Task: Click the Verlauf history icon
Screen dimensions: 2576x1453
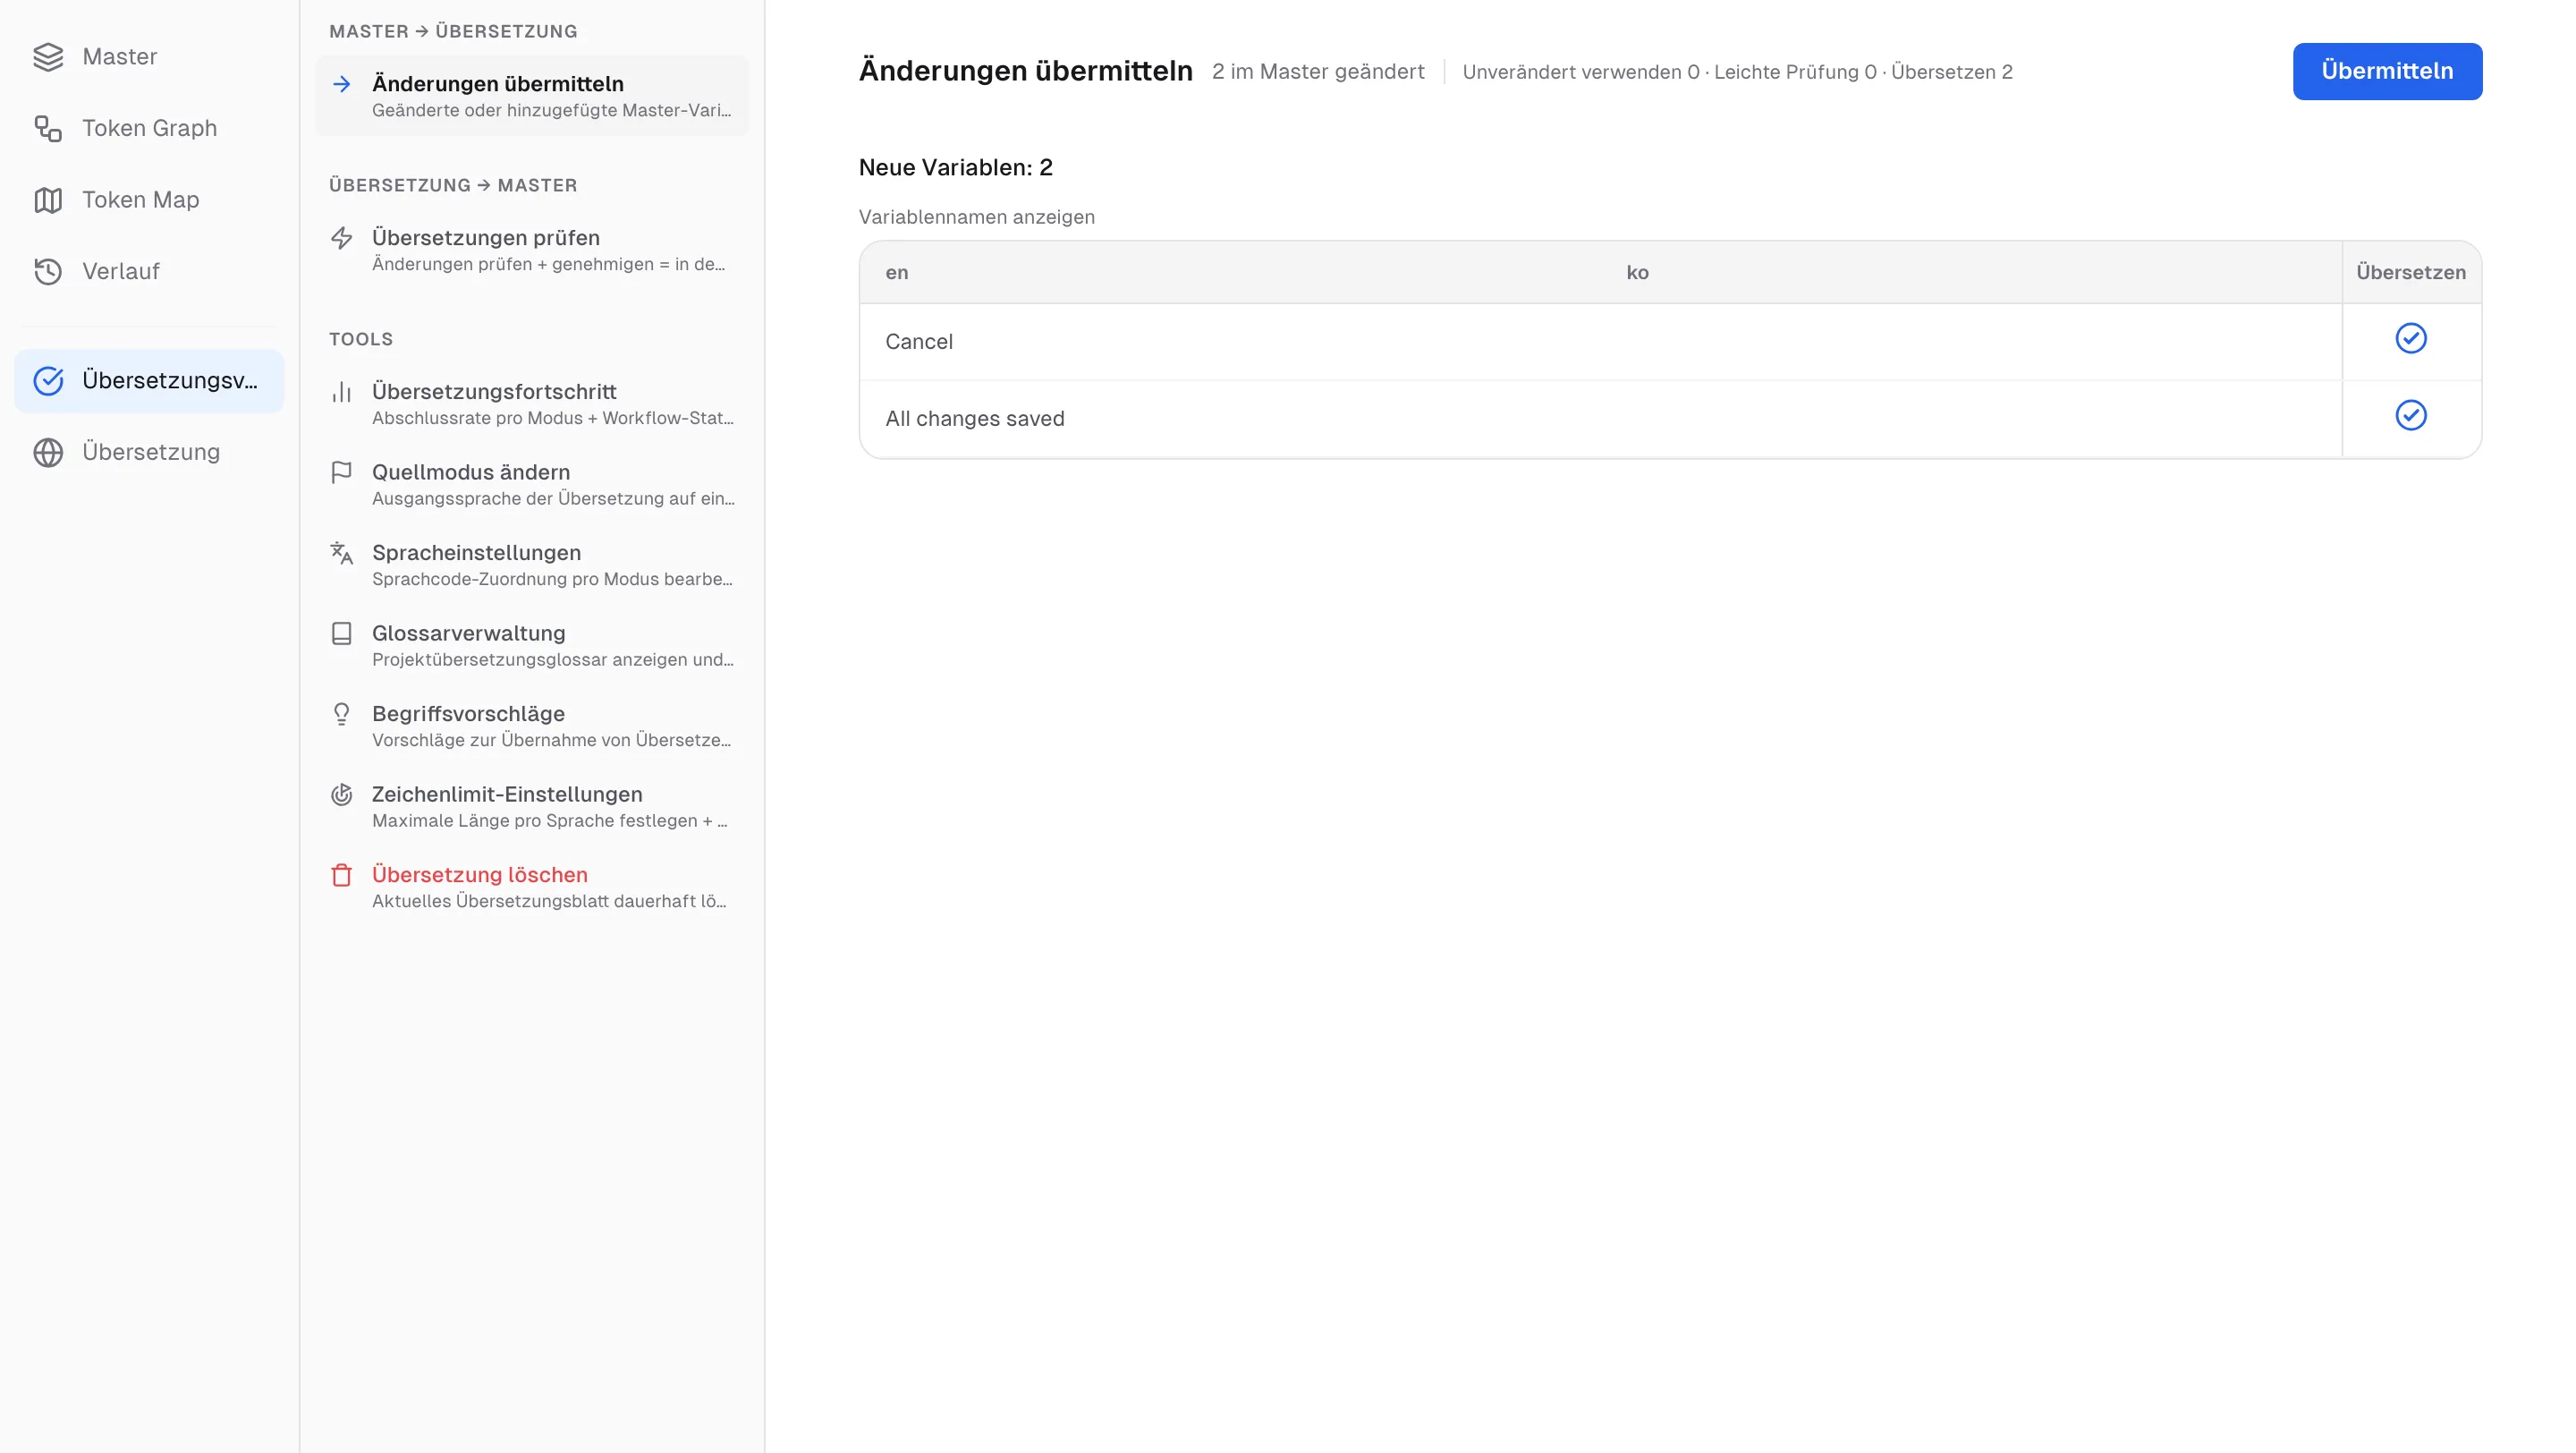Action: tap(48, 271)
